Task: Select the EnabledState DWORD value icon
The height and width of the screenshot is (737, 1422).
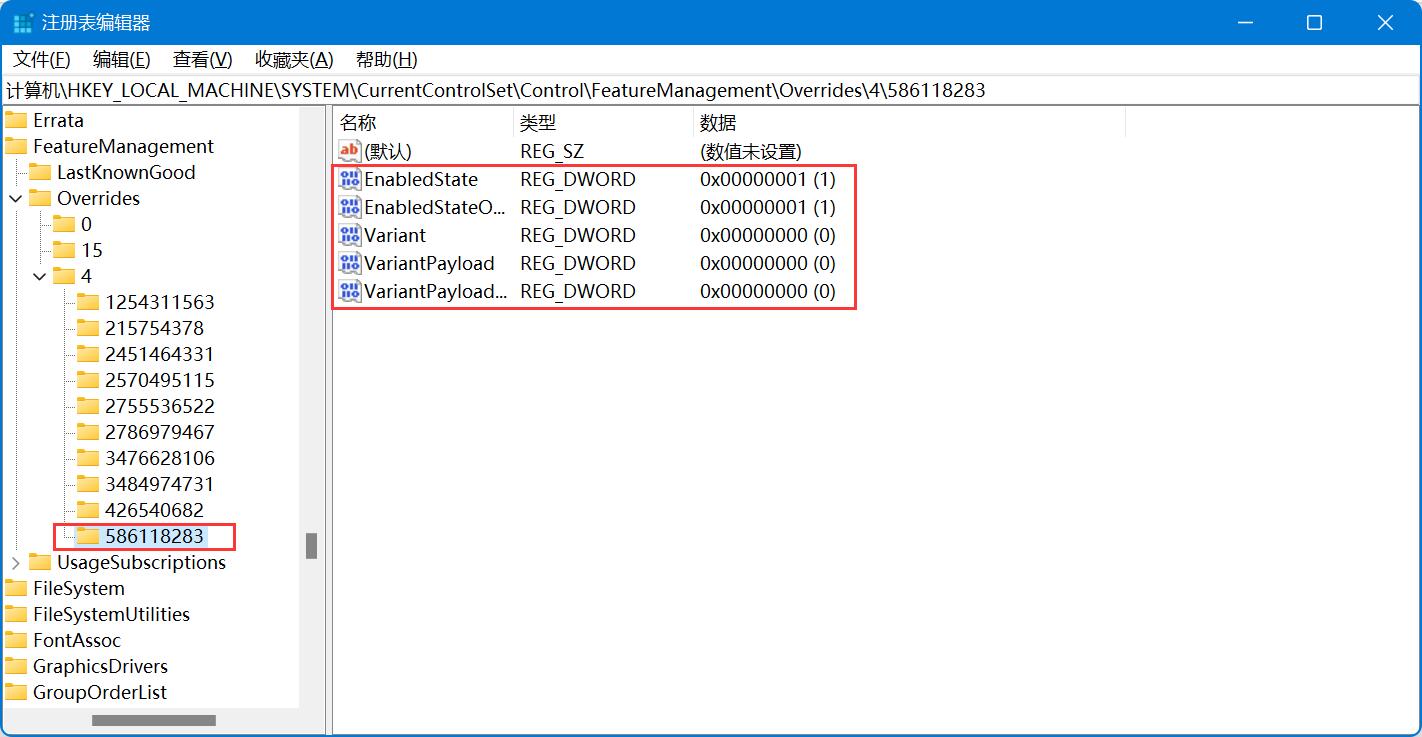Action: (x=350, y=180)
